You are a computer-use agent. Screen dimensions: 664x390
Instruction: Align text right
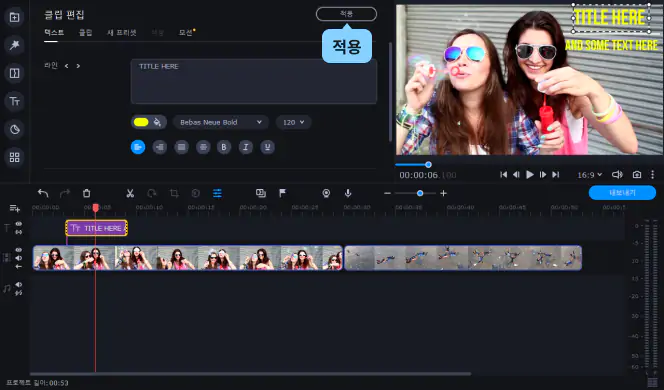160,147
